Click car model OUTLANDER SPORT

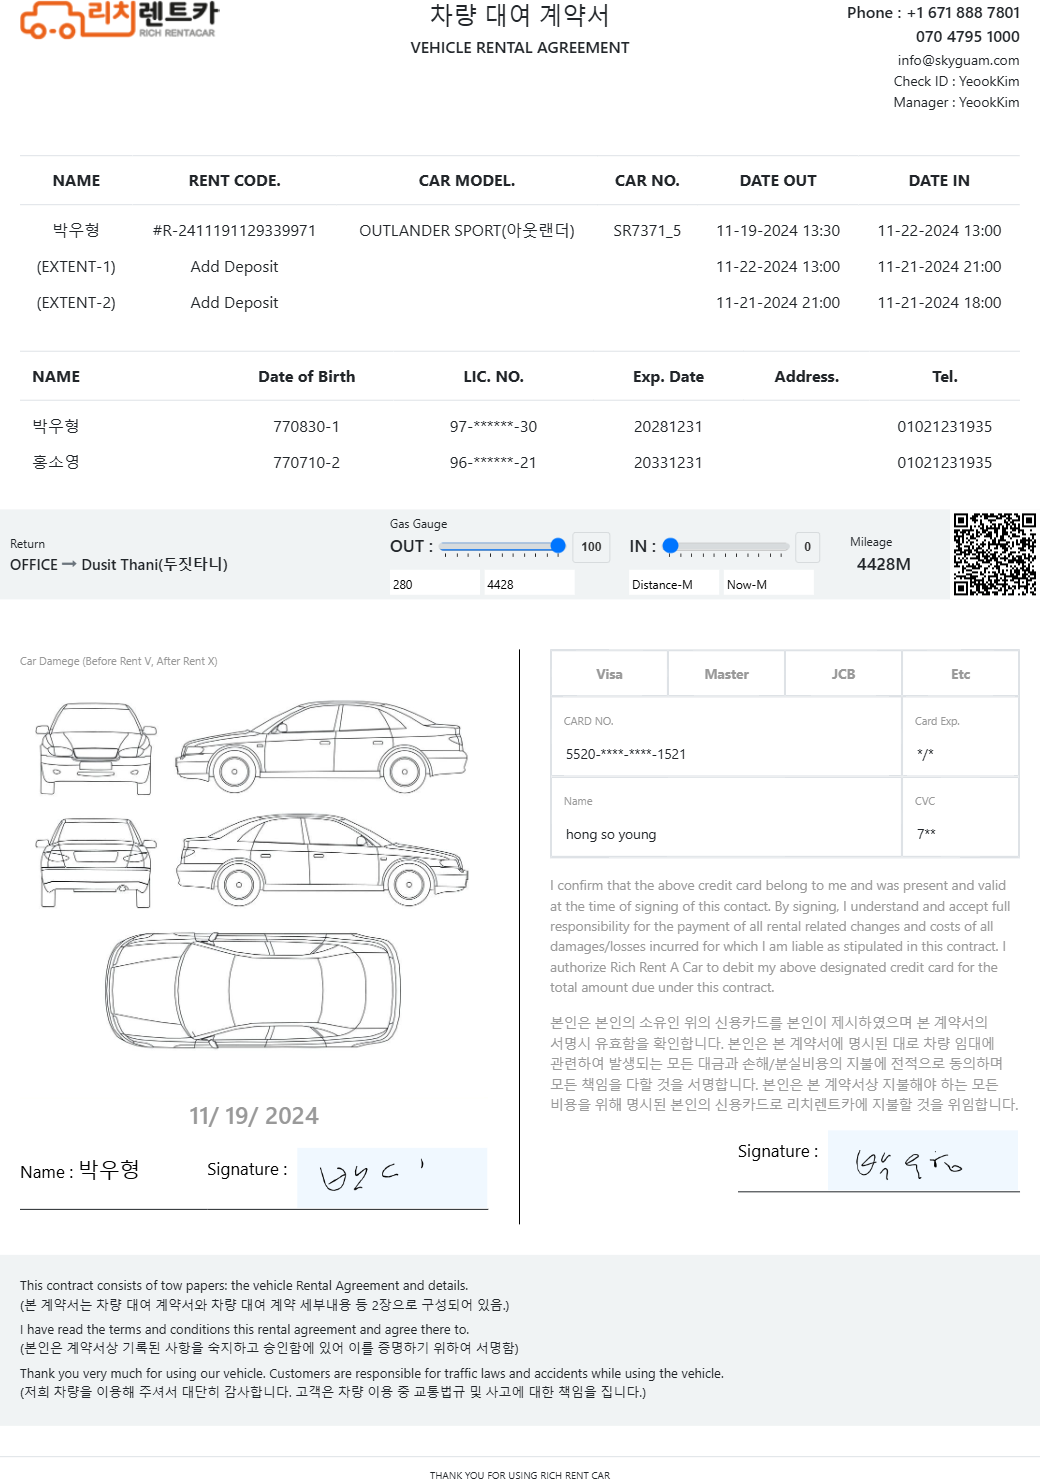[x=467, y=231]
